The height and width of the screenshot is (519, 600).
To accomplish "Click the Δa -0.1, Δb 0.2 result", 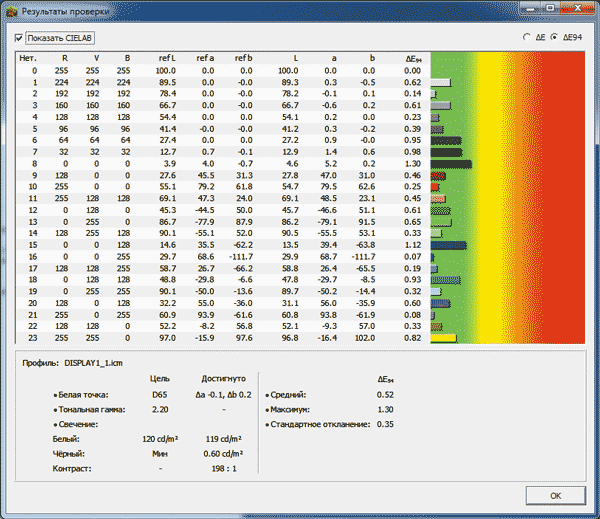I will pos(223,395).
